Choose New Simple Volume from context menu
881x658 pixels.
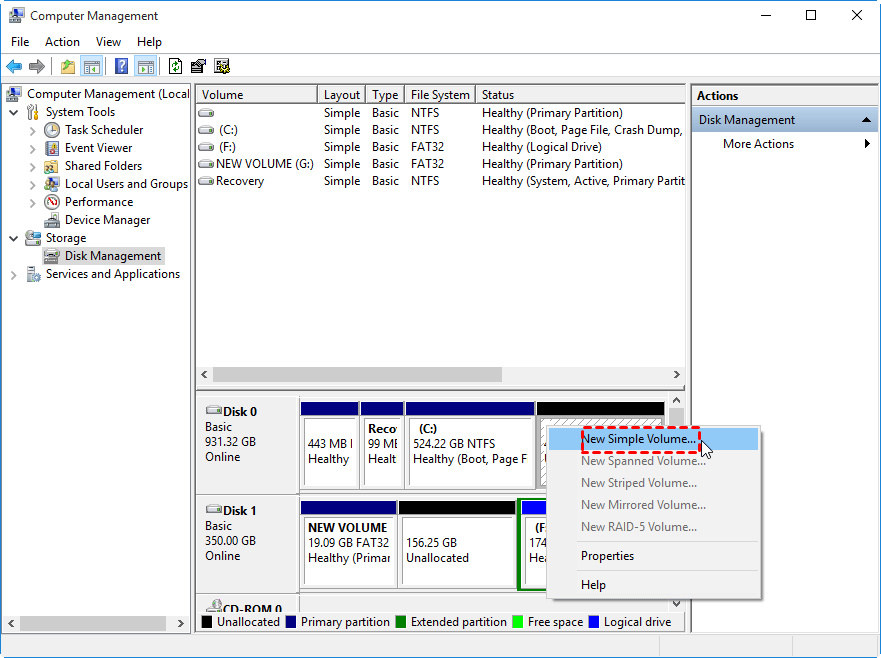point(653,439)
